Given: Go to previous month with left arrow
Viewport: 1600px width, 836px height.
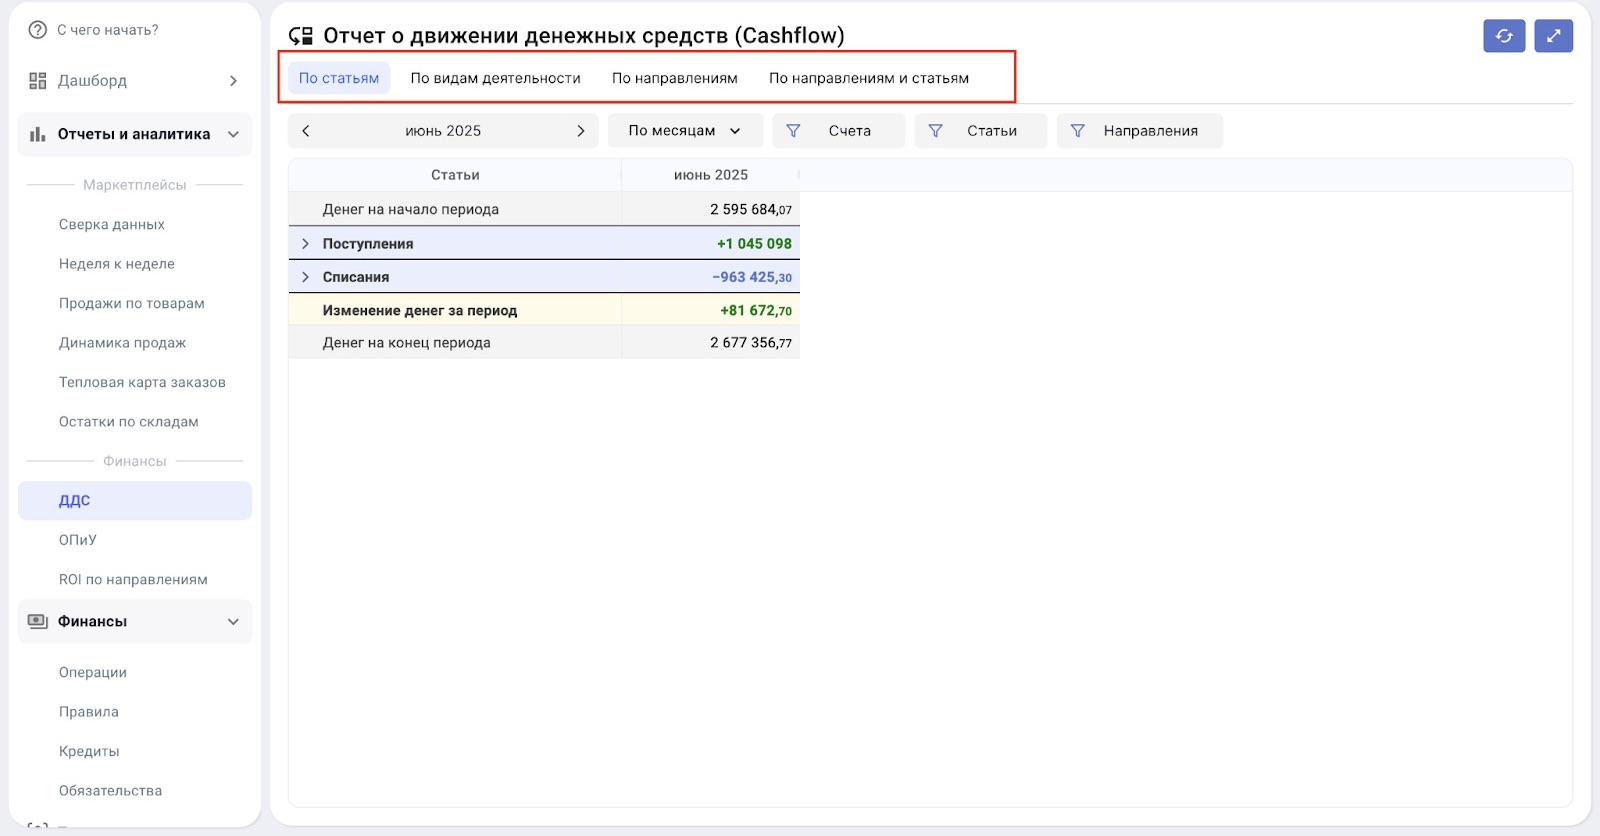Looking at the screenshot, I should pos(306,131).
